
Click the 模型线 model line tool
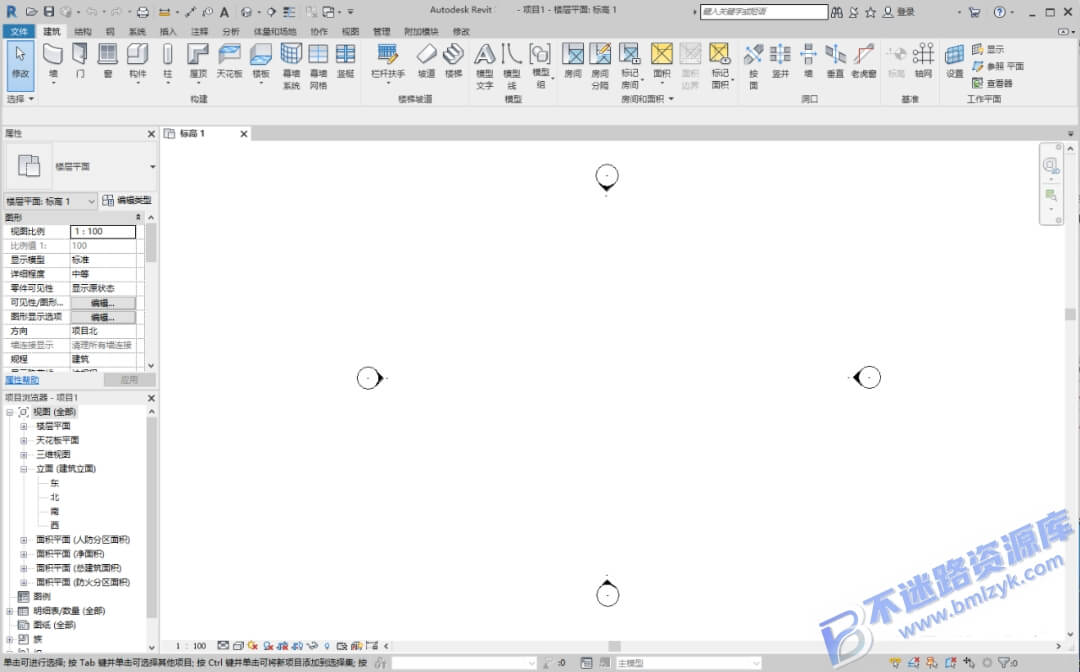coord(512,66)
